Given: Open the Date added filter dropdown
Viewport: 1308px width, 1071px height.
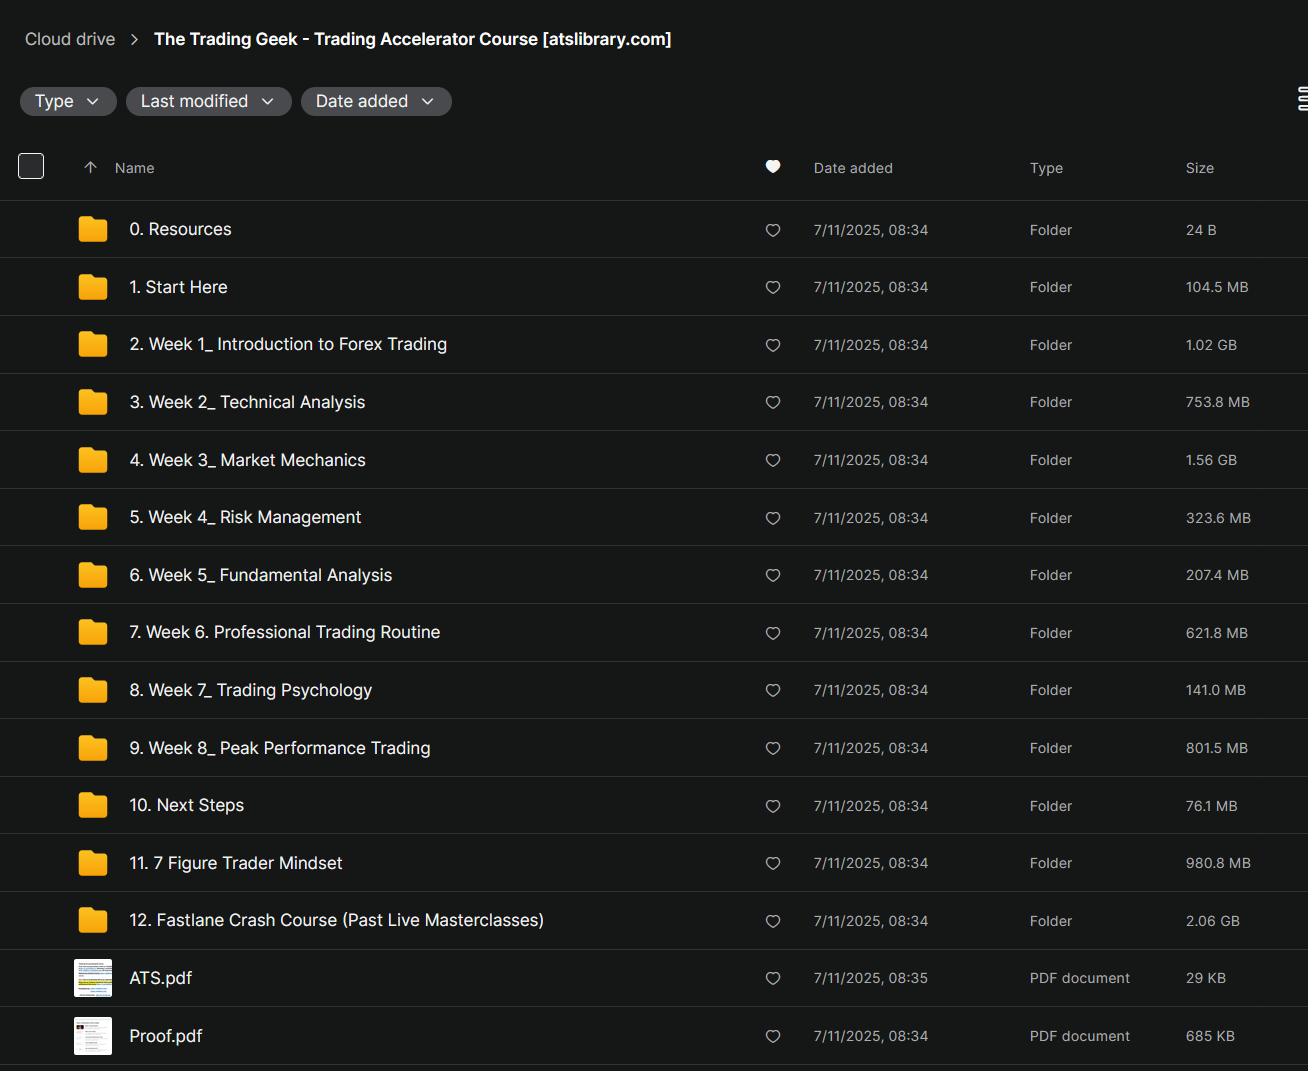Looking at the screenshot, I should pos(376,101).
